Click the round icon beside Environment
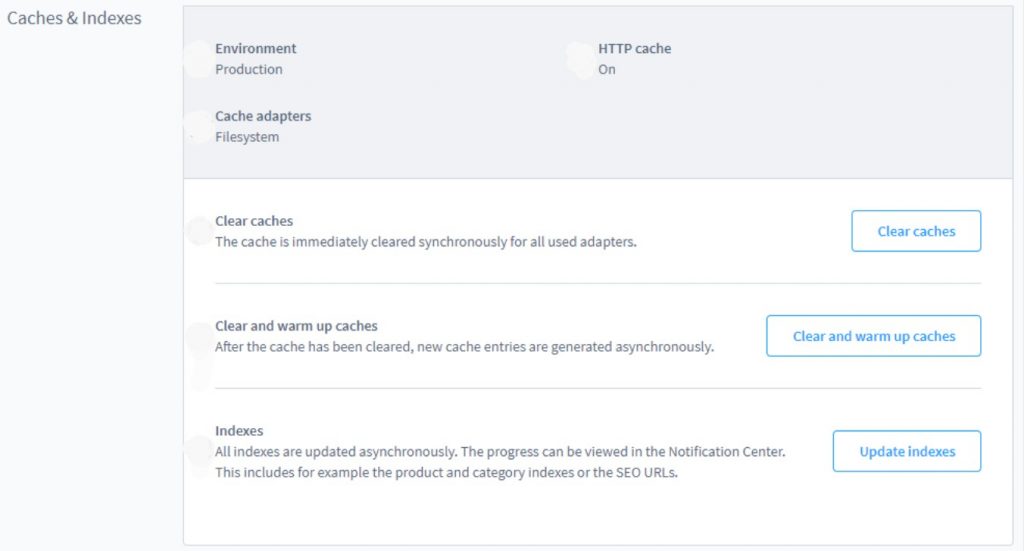The width and height of the screenshot is (1024, 551). [x=198, y=59]
